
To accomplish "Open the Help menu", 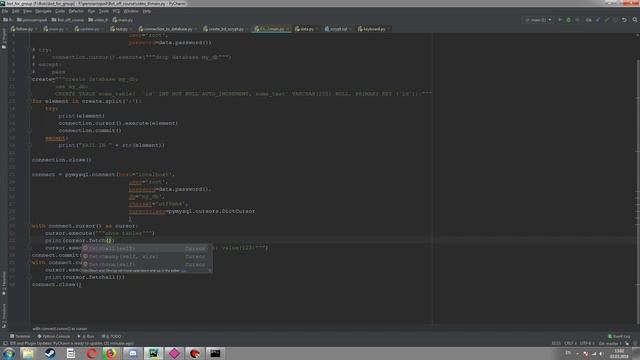I will (x=147, y=11).
